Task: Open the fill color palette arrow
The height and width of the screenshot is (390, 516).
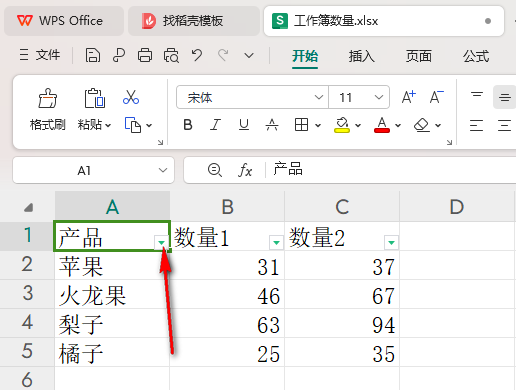Action: [358, 126]
